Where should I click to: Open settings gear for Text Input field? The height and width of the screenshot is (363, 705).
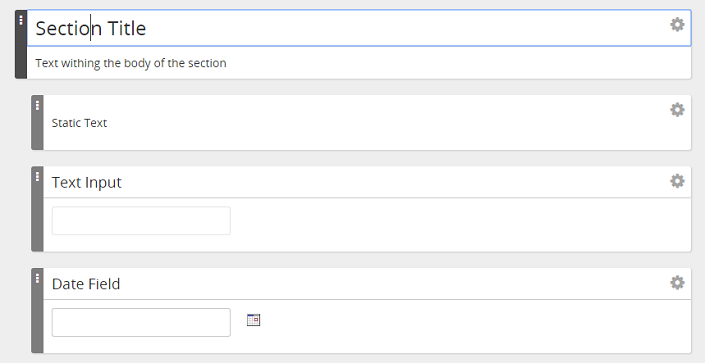point(677,181)
